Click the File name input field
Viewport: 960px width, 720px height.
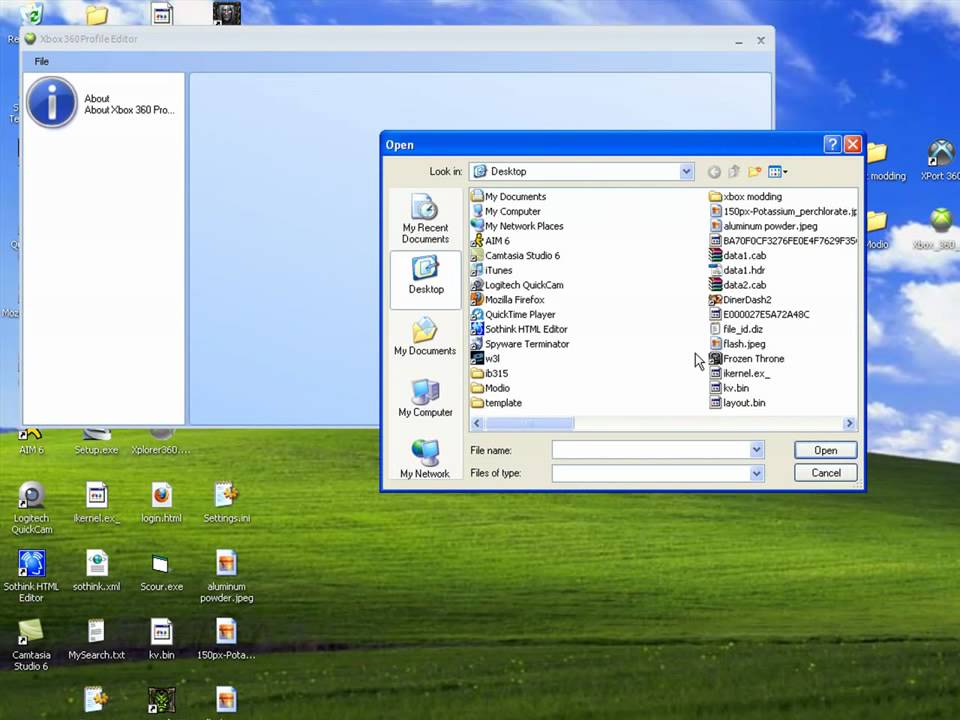tap(651, 450)
